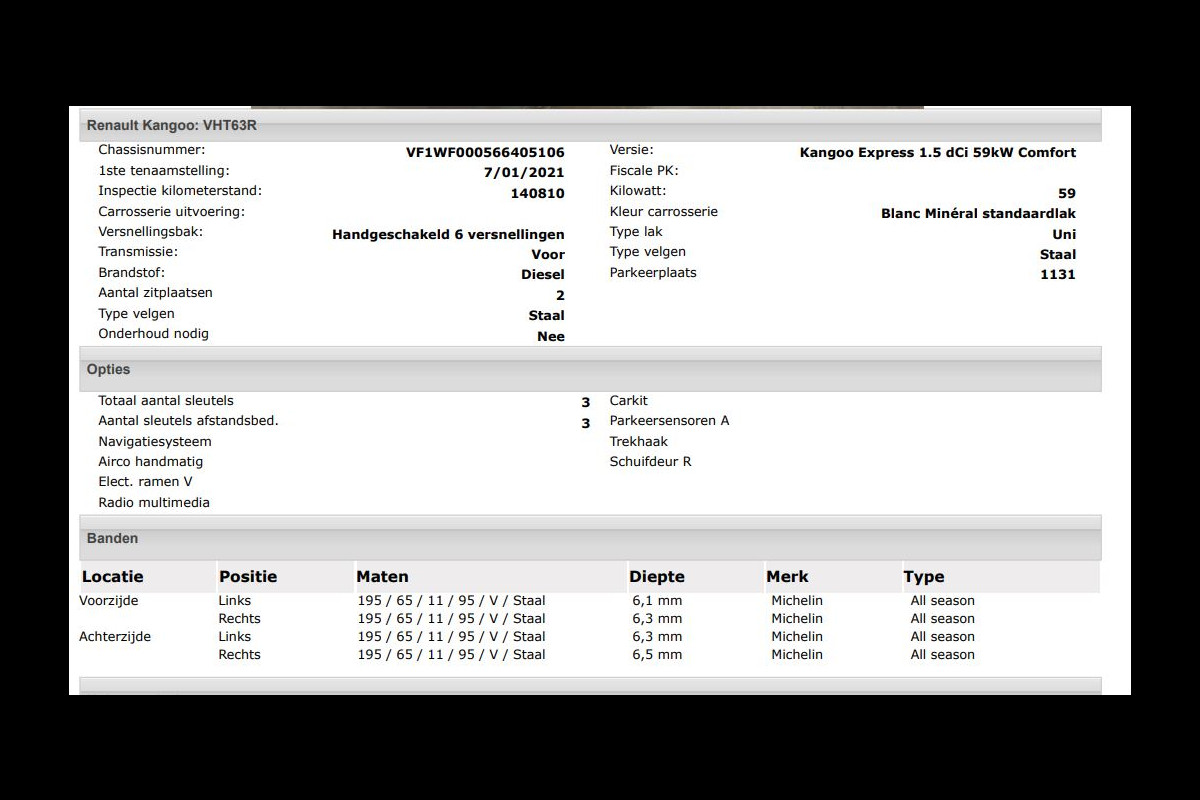Image resolution: width=1200 pixels, height=800 pixels.
Task: Click the Diepte column header
Action: click(657, 577)
